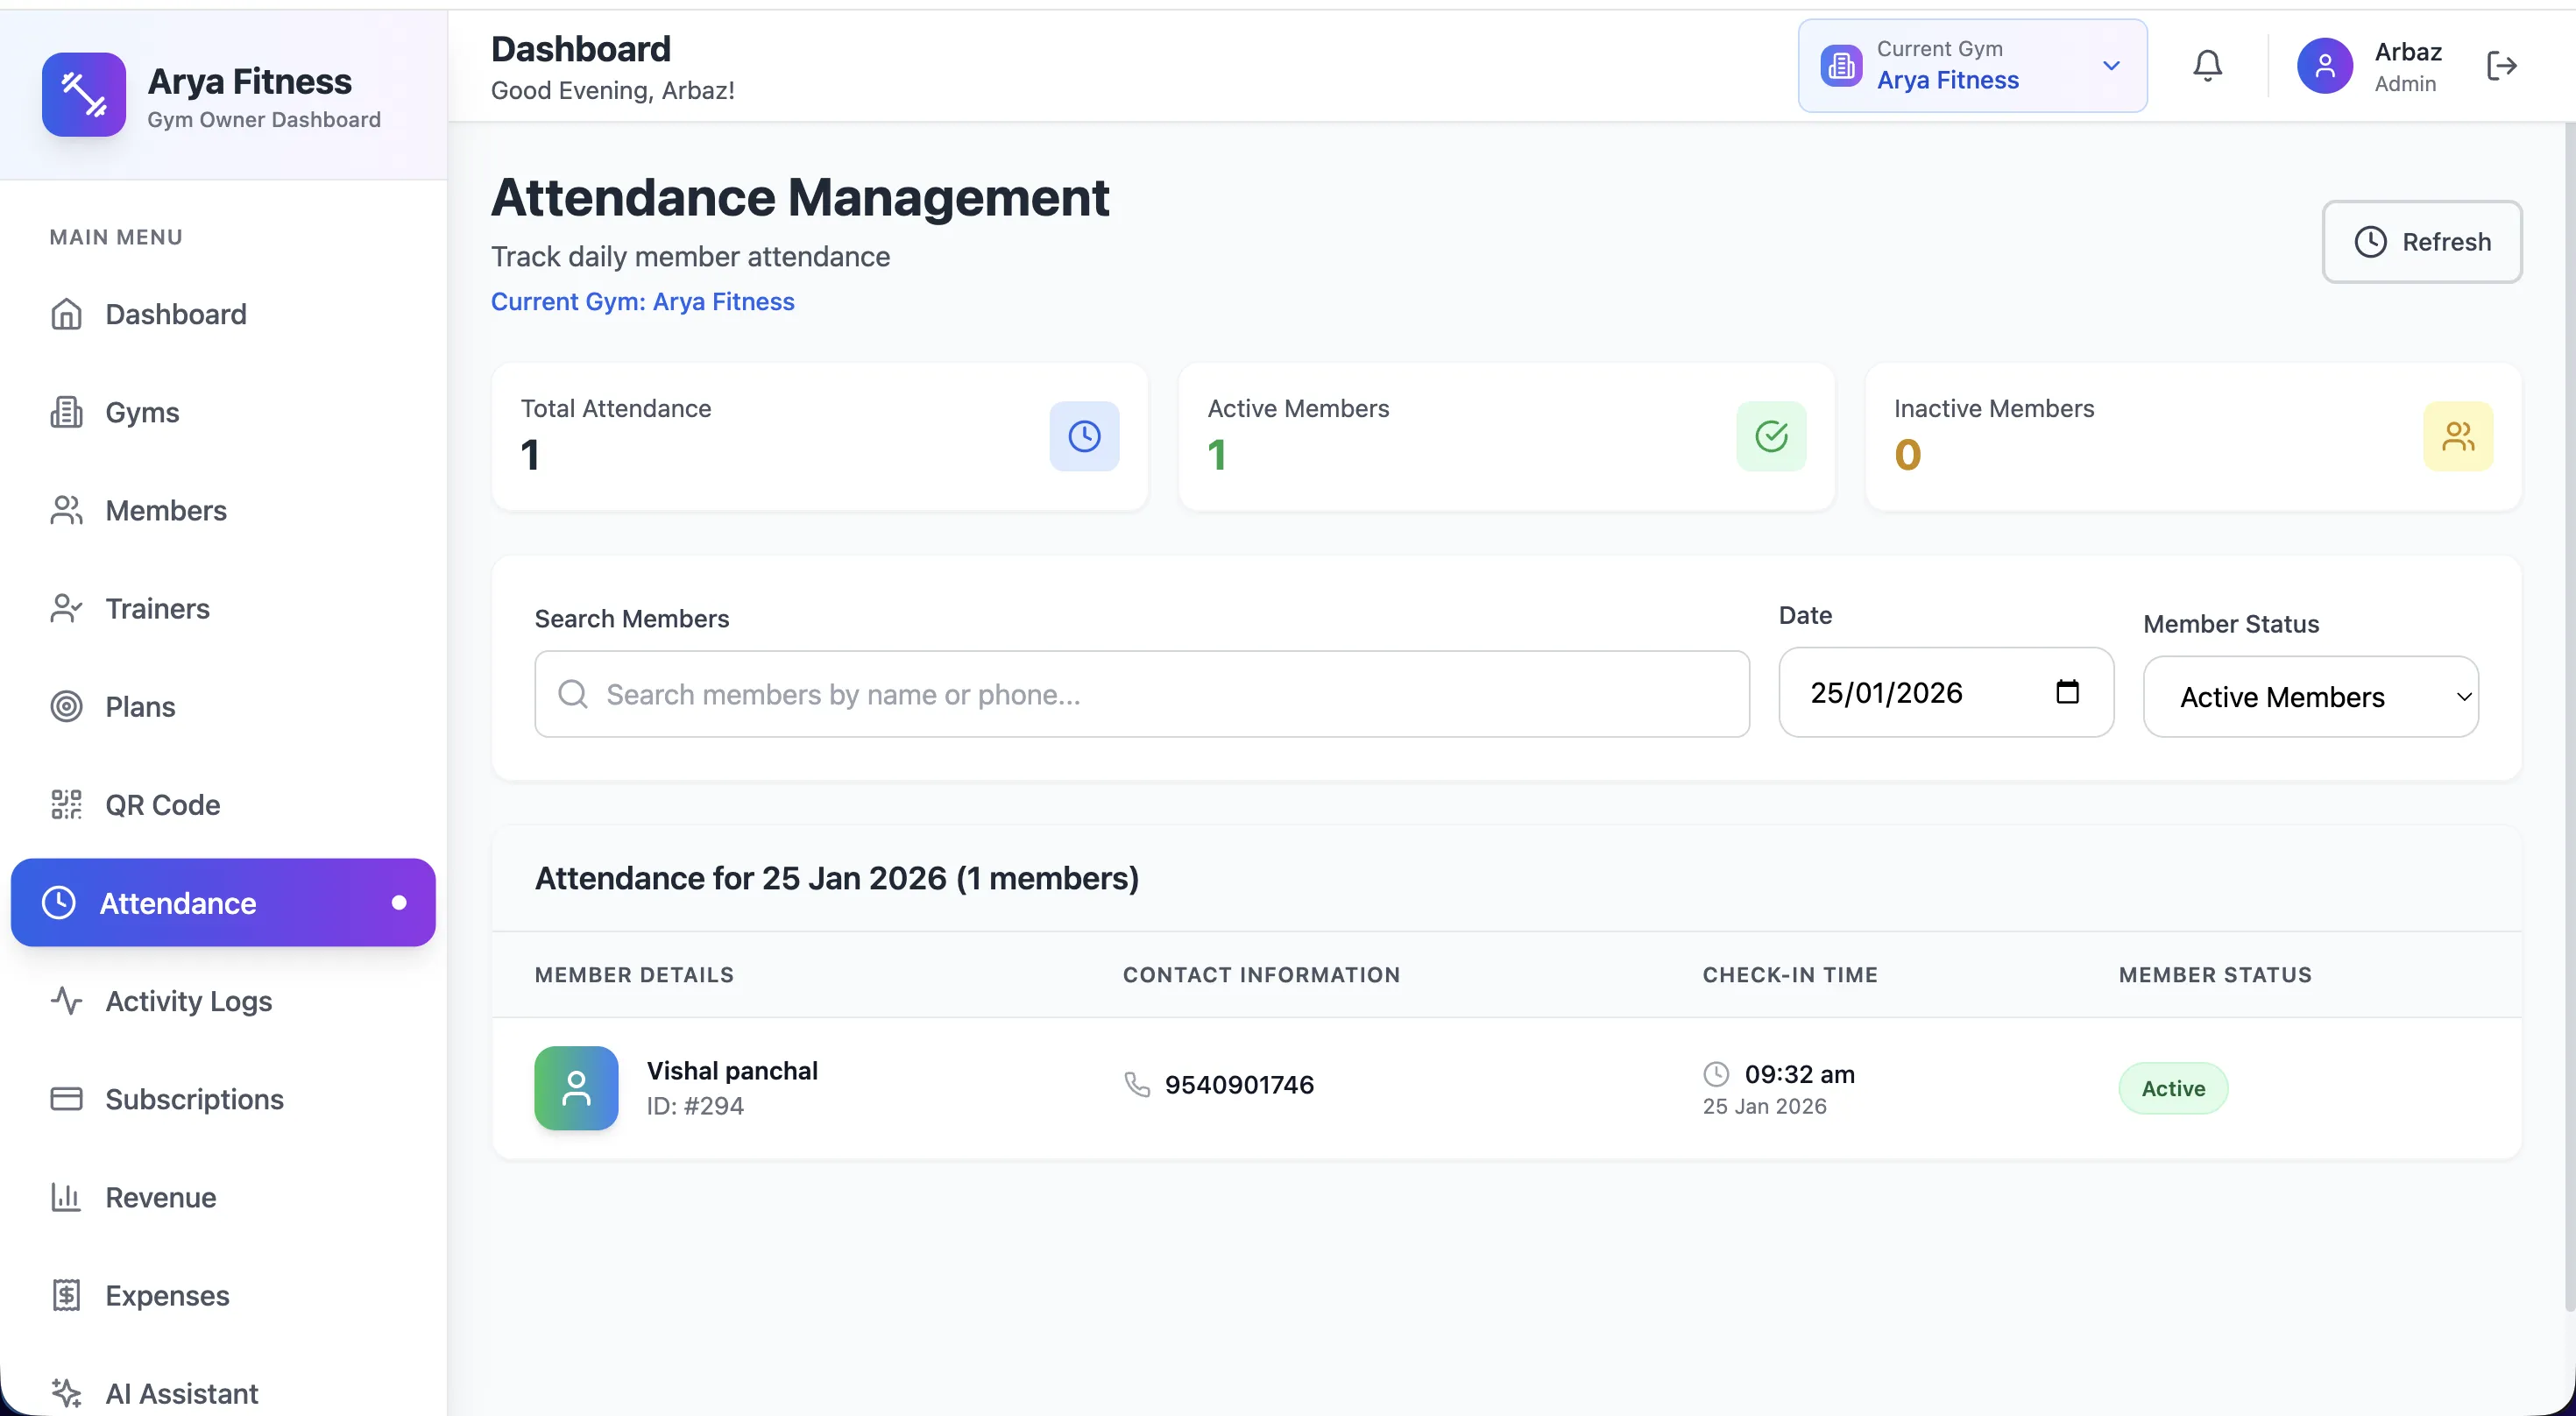The width and height of the screenshot is (2576, 1416).
Task: Open the Arbaz admin profile icon
Action: [2325, 65]
